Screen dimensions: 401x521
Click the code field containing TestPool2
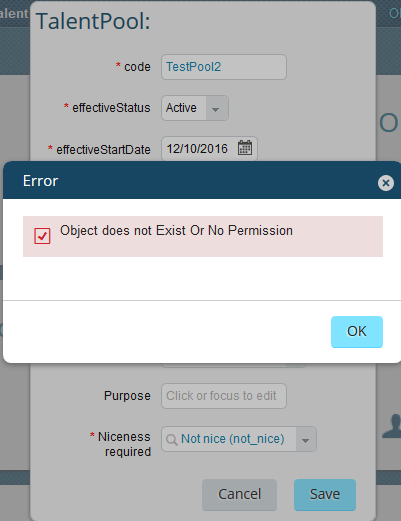pos(224,67)
